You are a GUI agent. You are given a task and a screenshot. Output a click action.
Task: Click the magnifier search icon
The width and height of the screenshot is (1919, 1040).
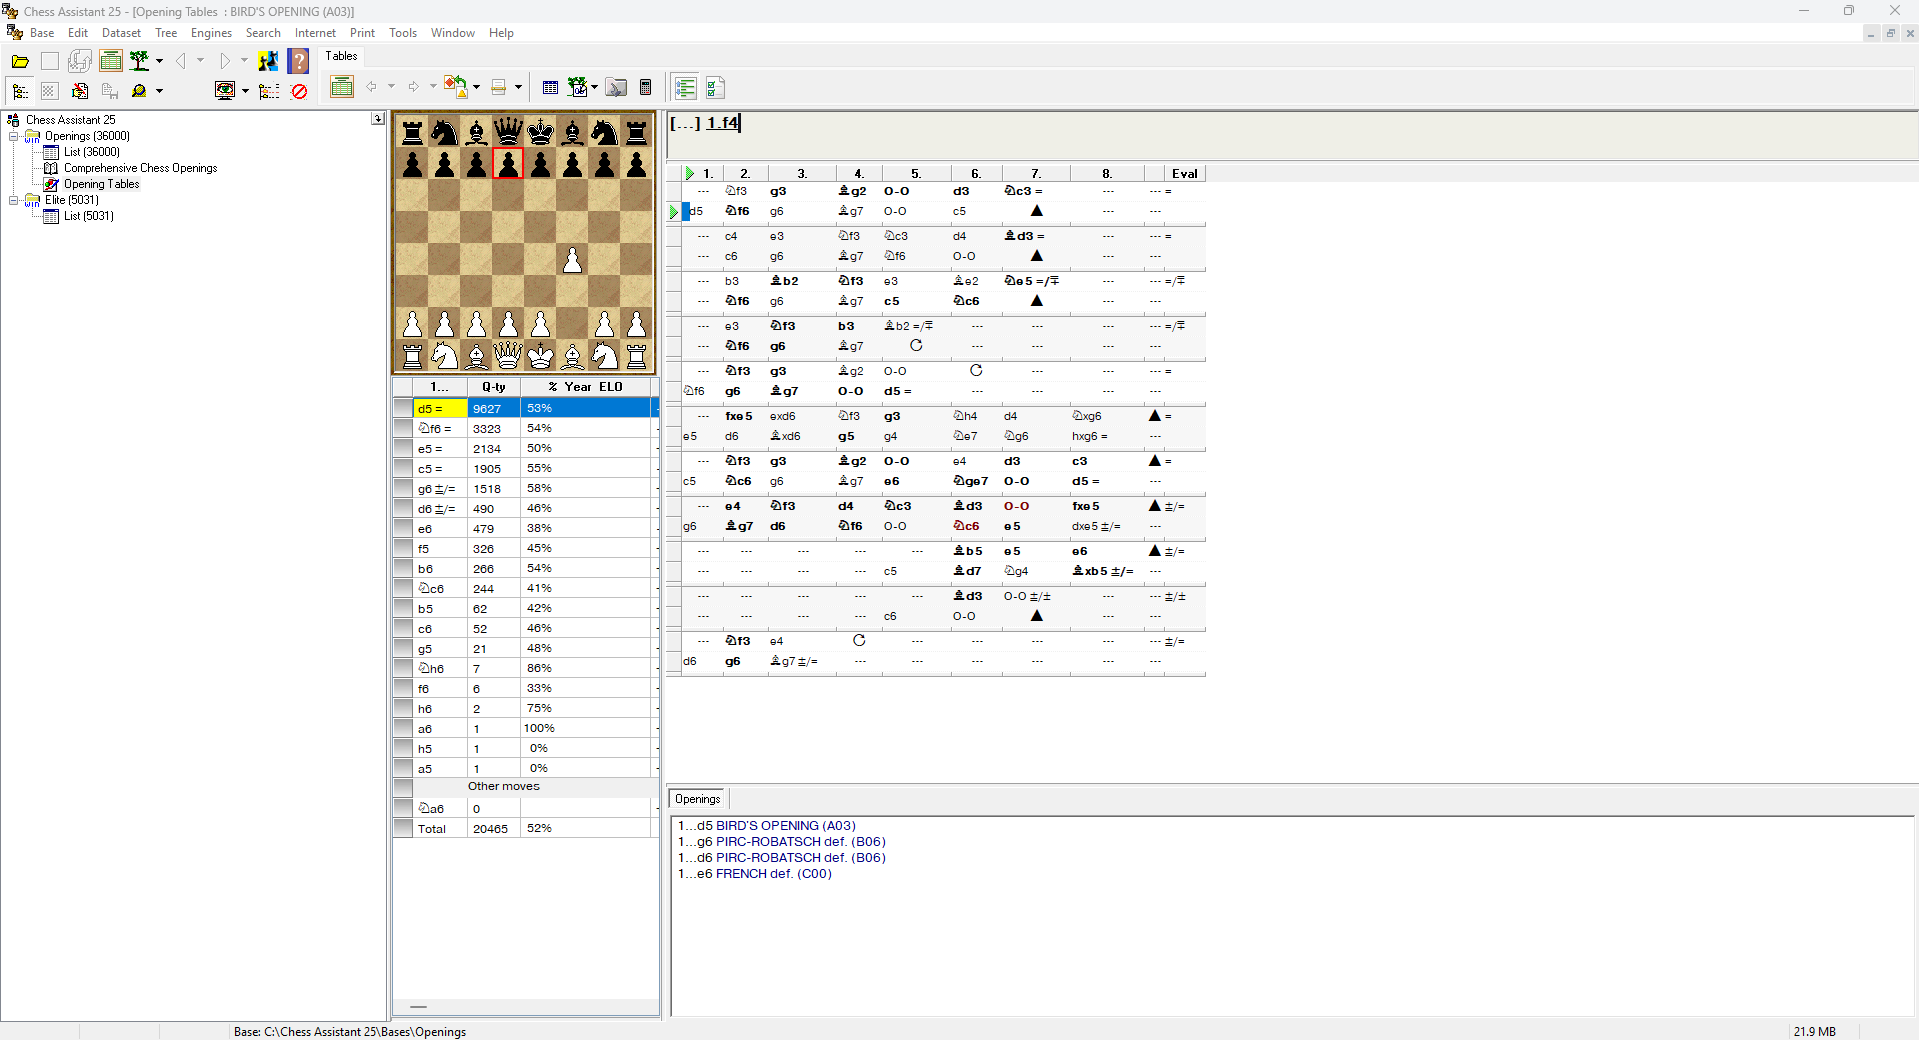coord(139,91)
